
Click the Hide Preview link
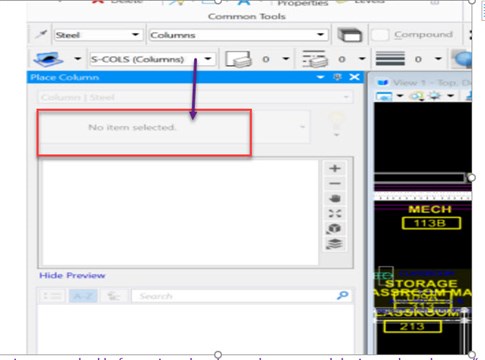click(x=72, y=275)
